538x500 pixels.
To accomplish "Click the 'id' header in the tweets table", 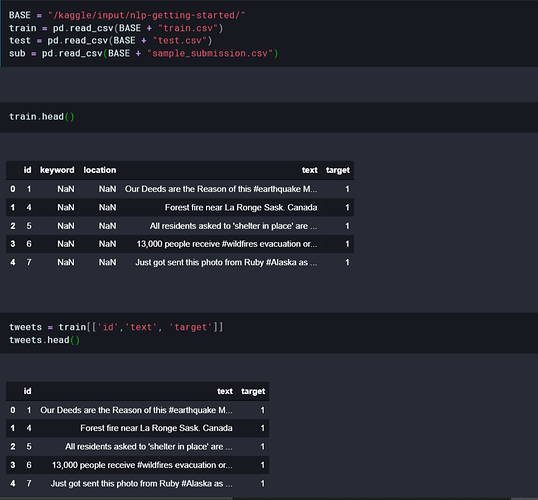I will [x=27, y=391].
